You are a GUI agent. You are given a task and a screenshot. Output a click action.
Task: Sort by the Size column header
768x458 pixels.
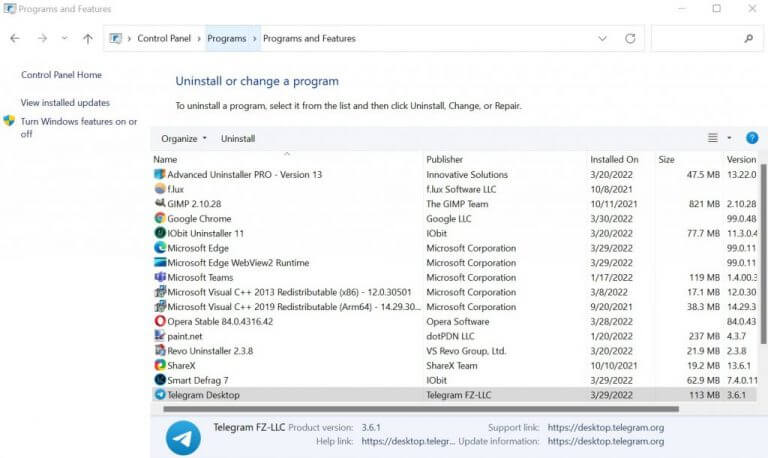[666, 159]
